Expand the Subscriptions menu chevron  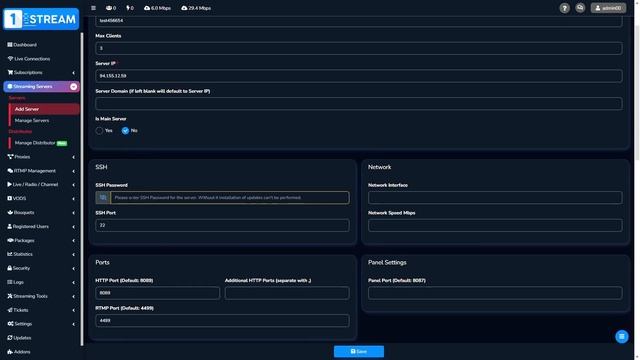pos(73,73)
